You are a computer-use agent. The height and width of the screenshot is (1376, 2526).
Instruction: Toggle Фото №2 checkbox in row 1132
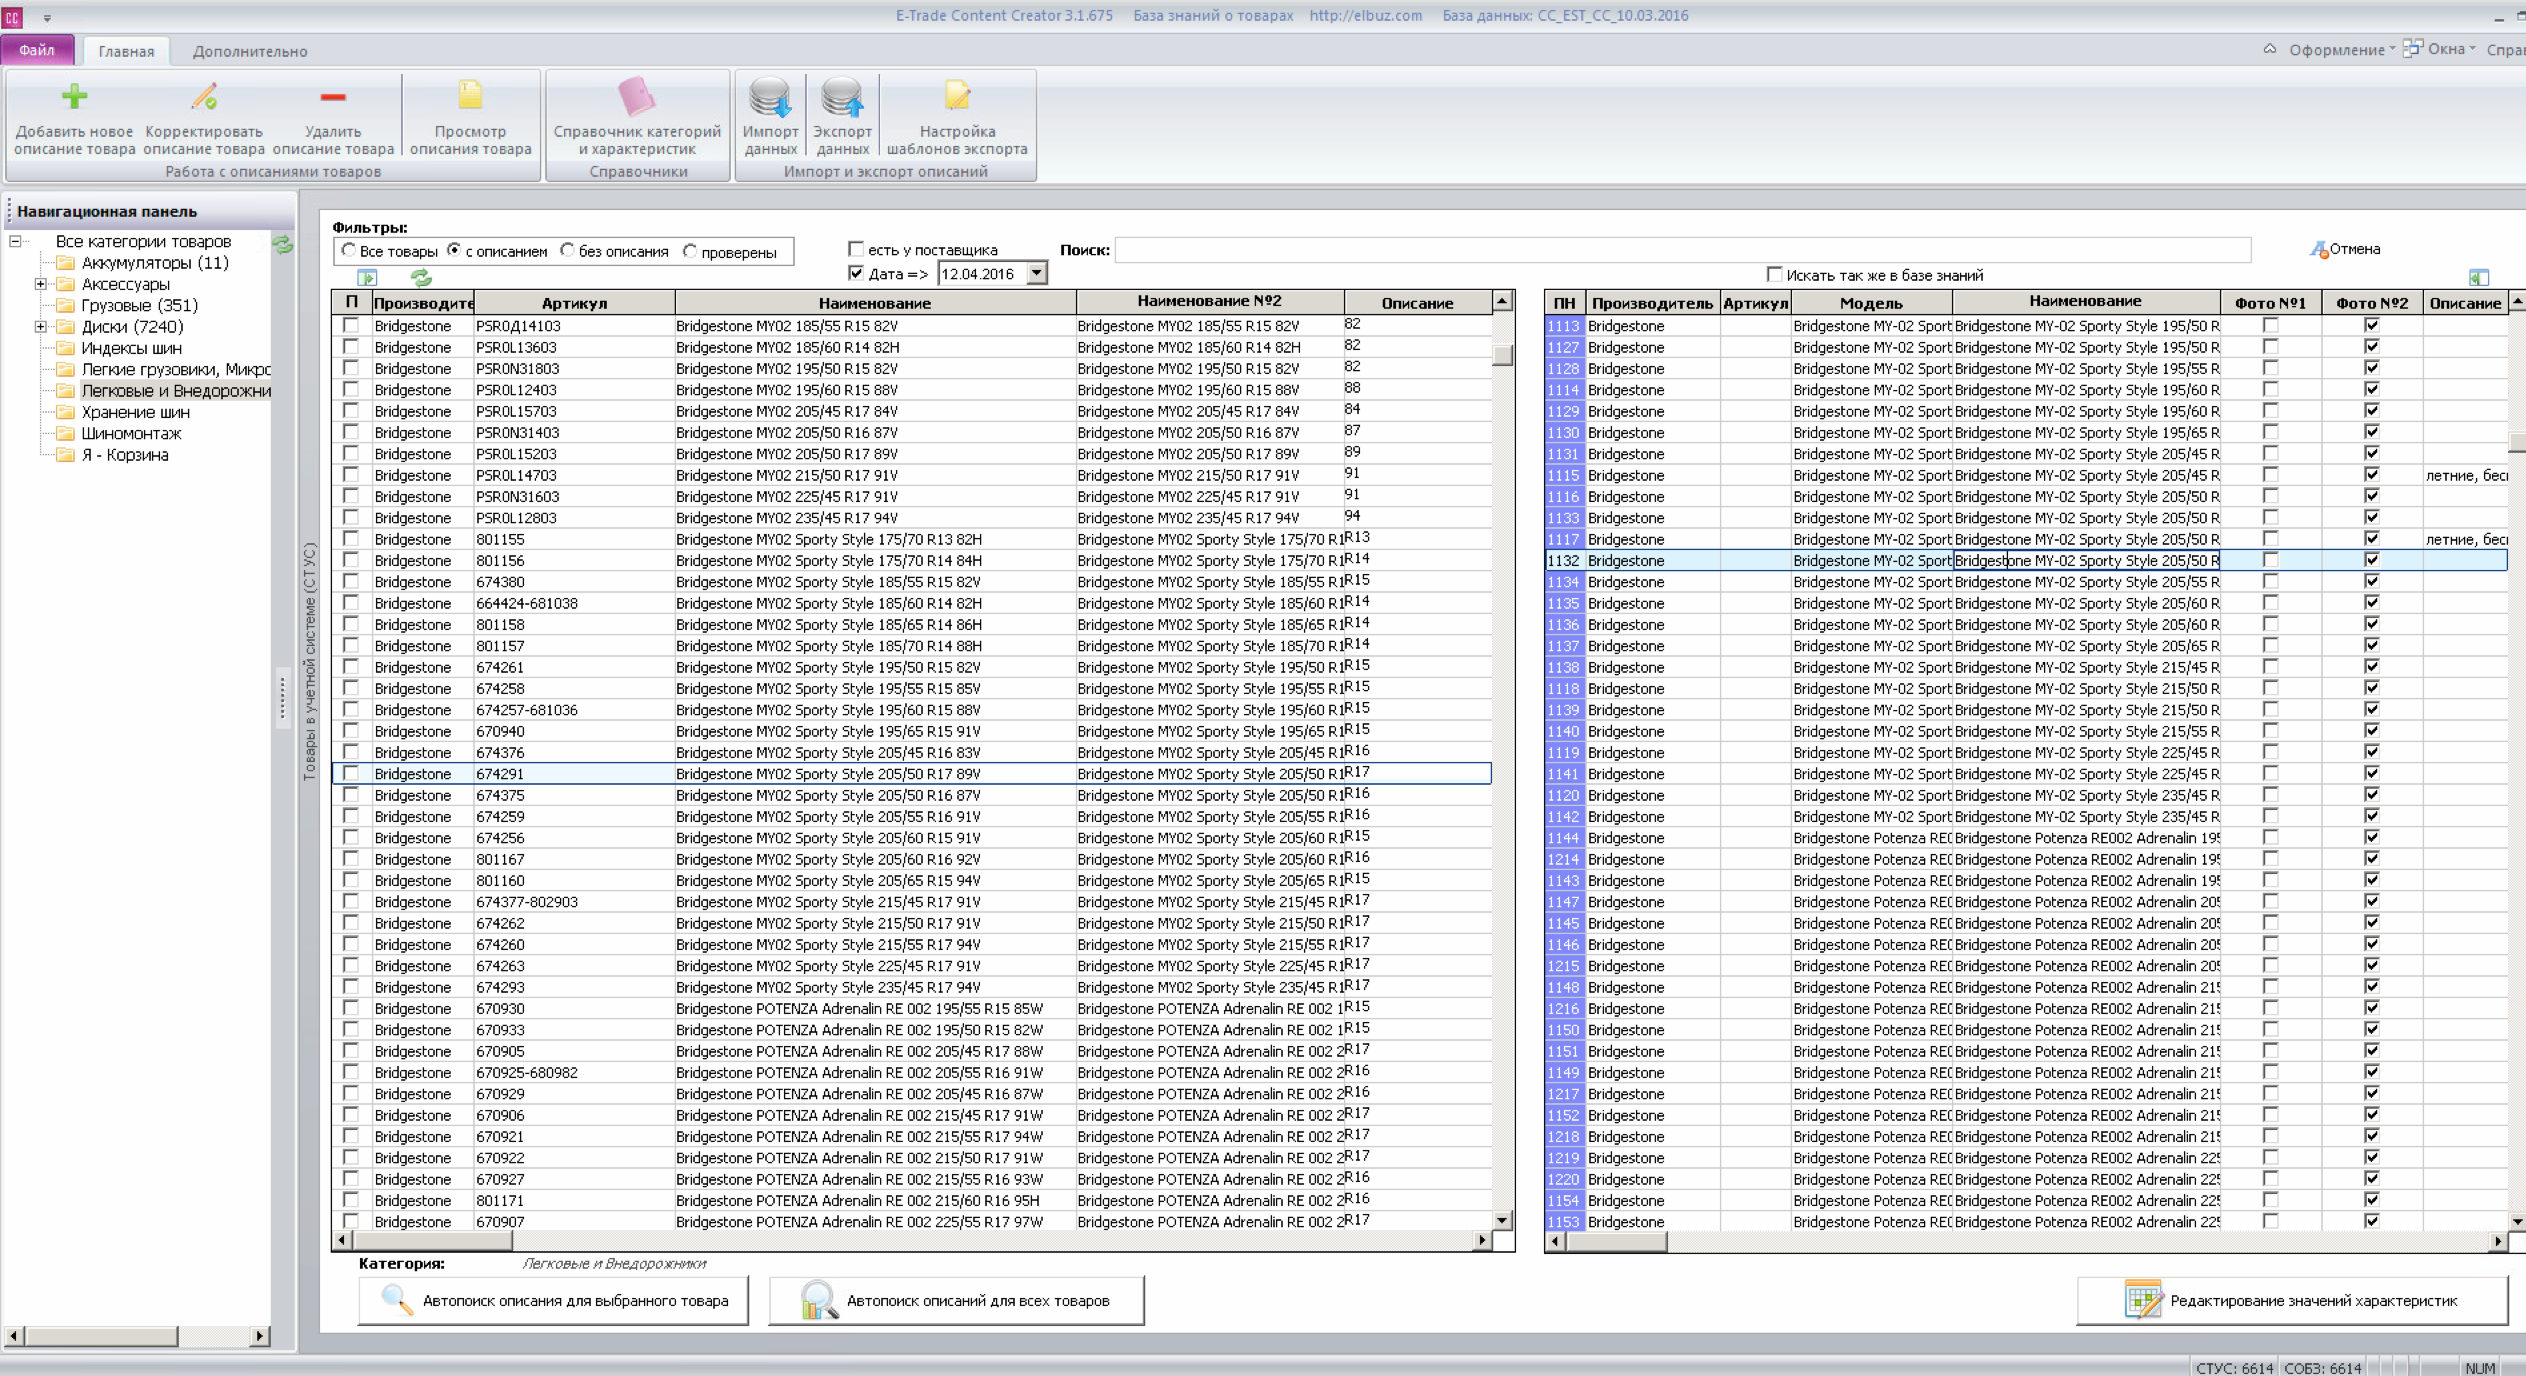pyautogui.click(x=2372, y=560)
